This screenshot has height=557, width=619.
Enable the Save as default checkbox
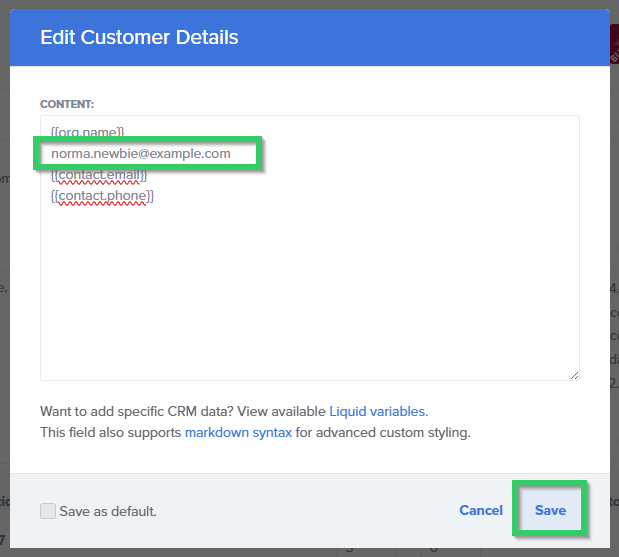48,511
